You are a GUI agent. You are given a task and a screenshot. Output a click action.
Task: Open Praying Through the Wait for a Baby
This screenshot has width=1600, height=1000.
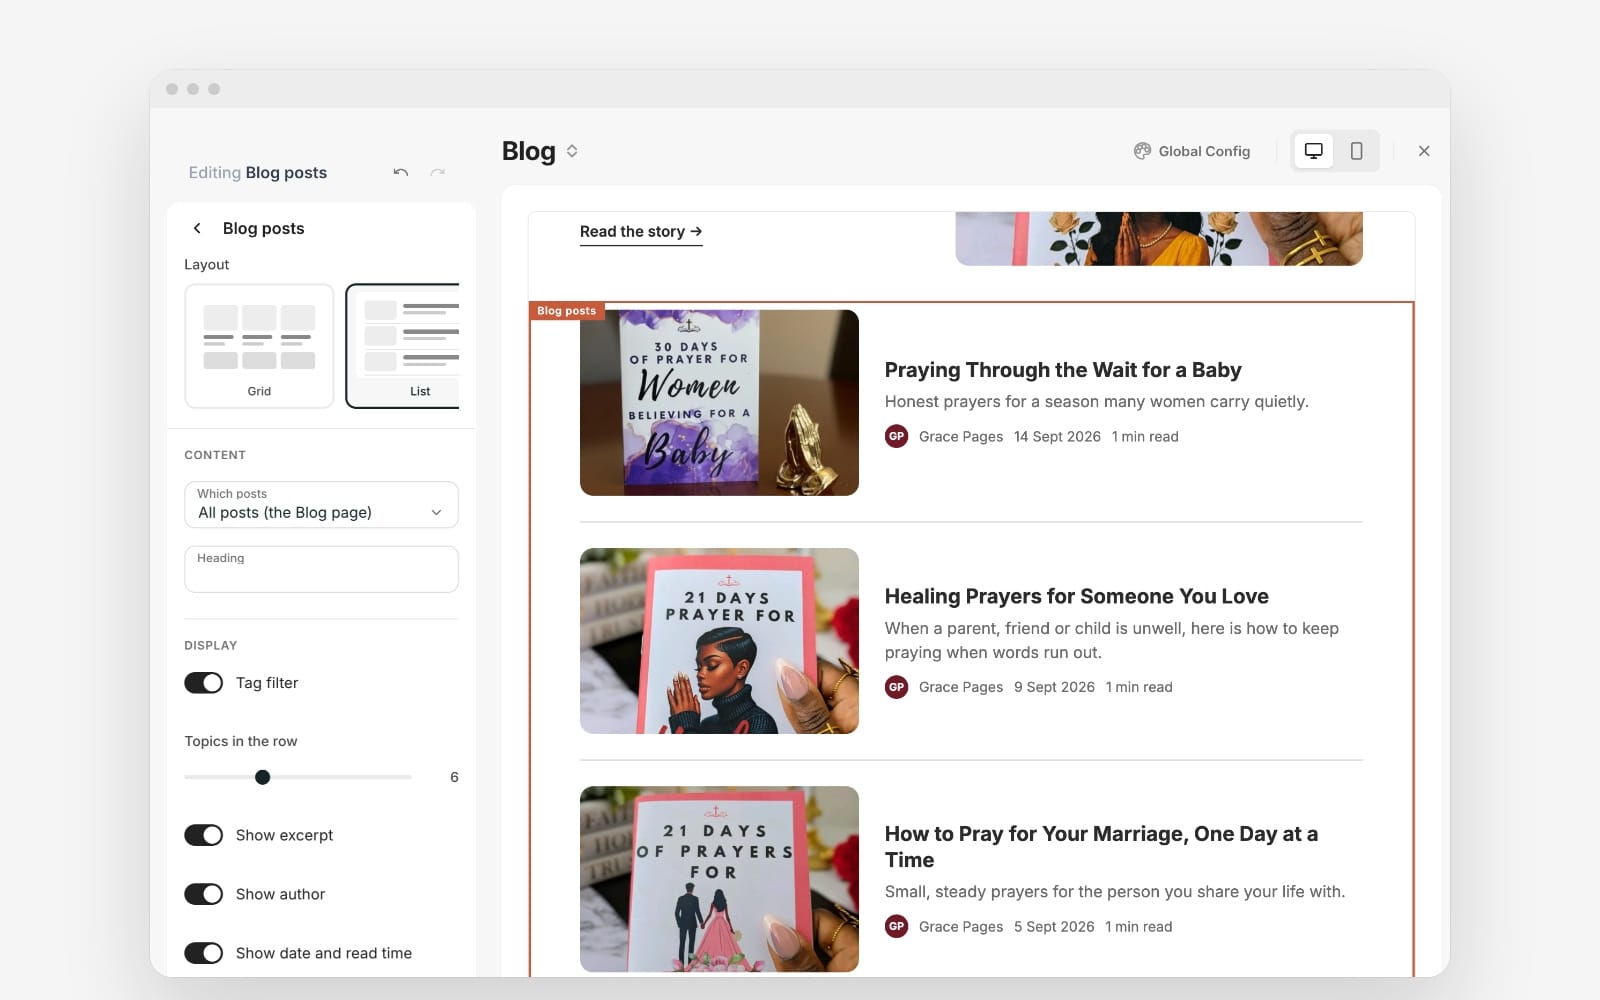tap(1063, 370)
